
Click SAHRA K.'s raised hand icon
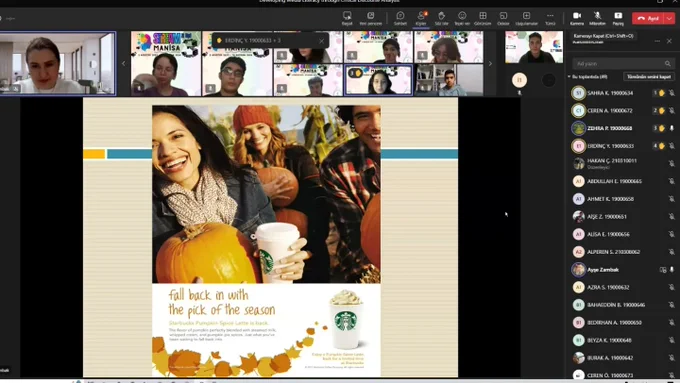[662, 93]
